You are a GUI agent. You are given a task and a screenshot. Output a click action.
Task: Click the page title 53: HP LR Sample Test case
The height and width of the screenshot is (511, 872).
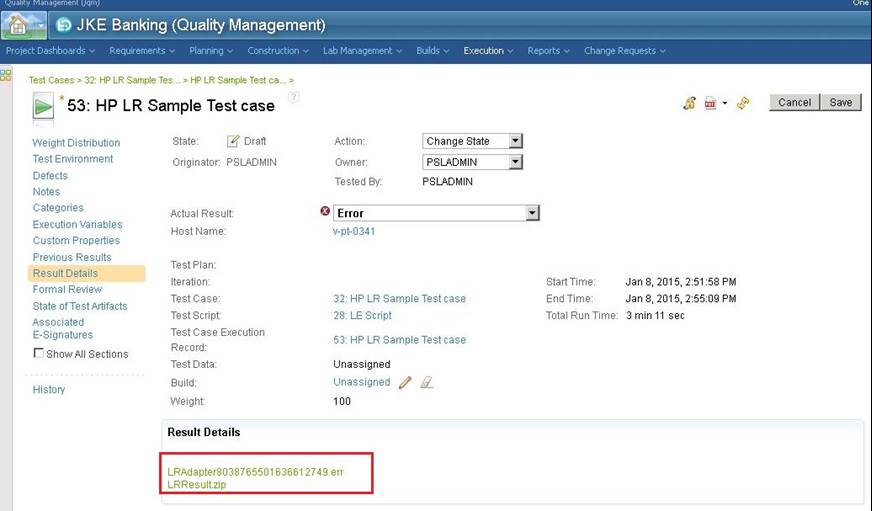[171, 106]
